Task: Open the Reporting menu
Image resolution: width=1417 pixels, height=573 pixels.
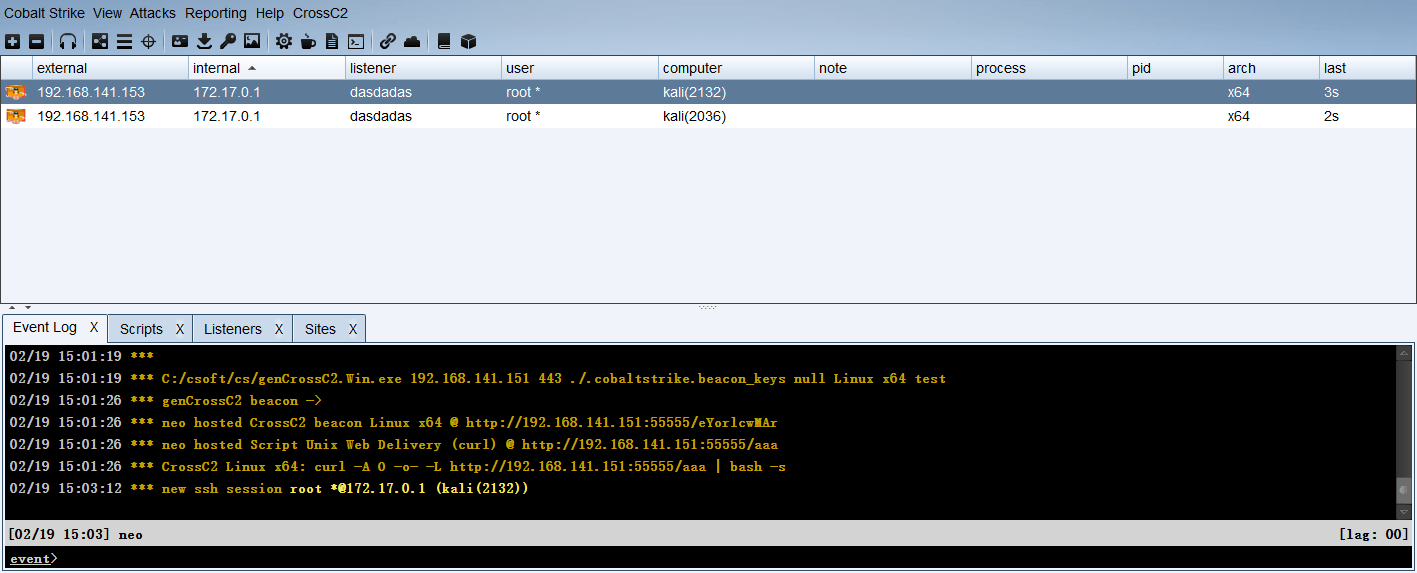Action: [x=215, y=13]
